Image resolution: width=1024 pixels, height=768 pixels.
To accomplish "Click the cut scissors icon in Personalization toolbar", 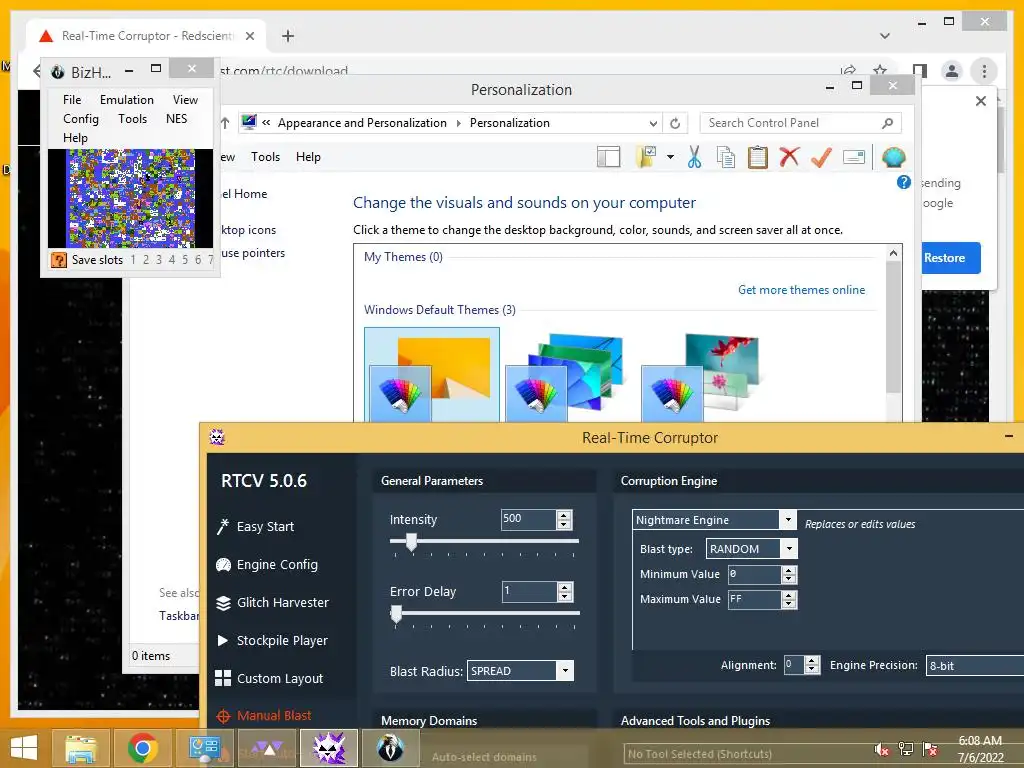I will click(x=694, y=157).
